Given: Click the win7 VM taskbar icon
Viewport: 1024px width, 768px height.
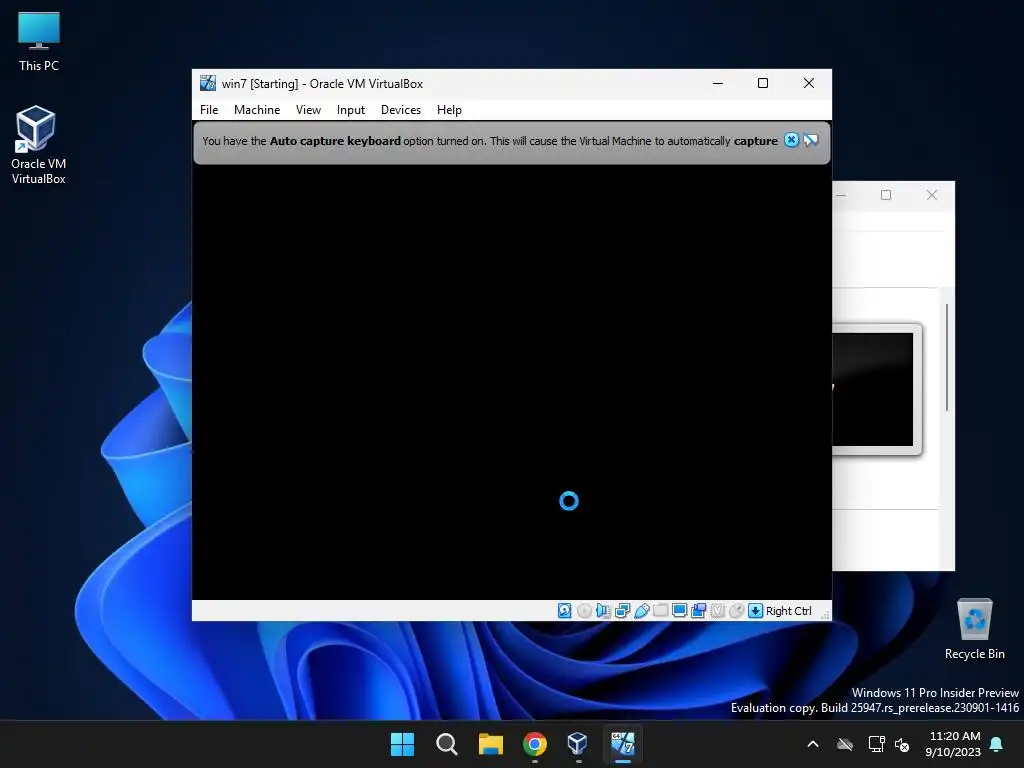Looking at the screenshot, I should pyautogui.click(x=622, y=744).
